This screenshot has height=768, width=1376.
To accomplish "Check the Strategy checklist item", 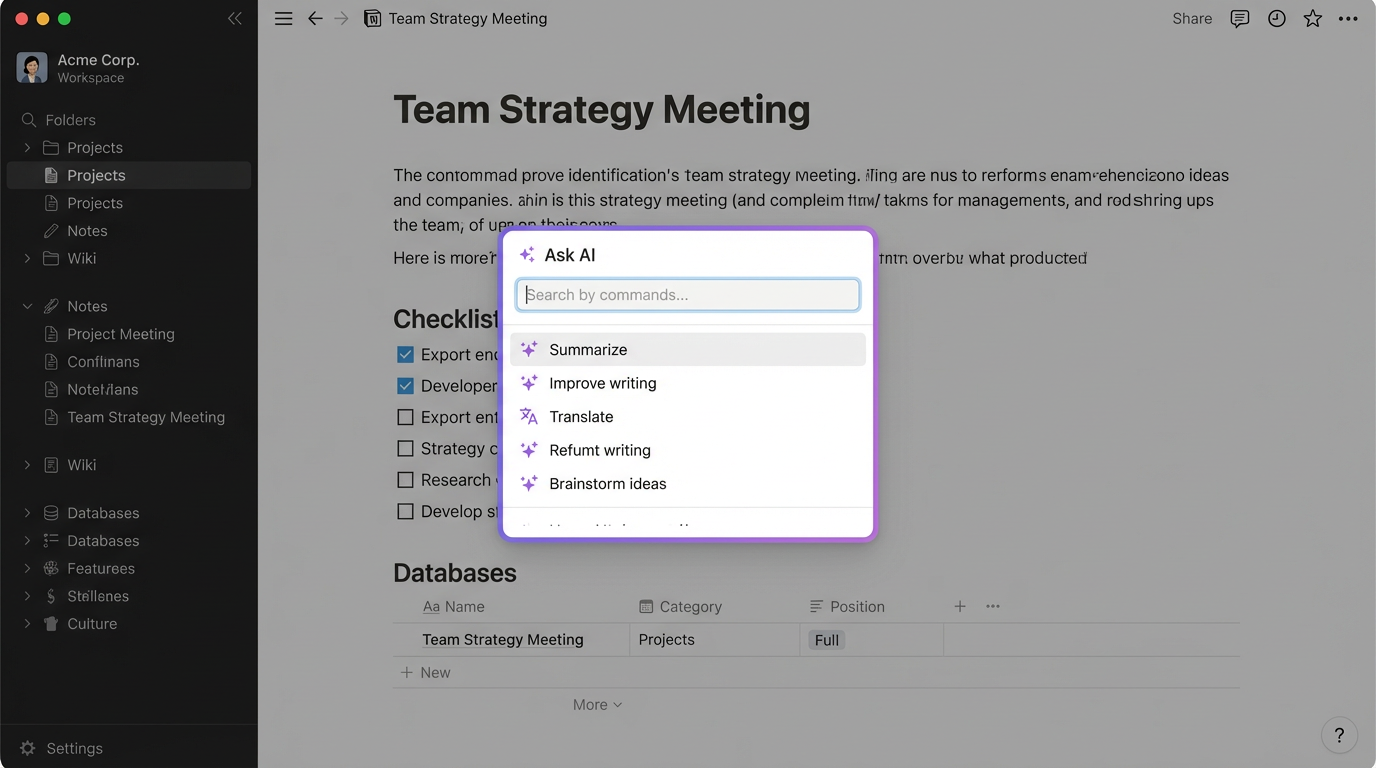I will click(405, 448).
